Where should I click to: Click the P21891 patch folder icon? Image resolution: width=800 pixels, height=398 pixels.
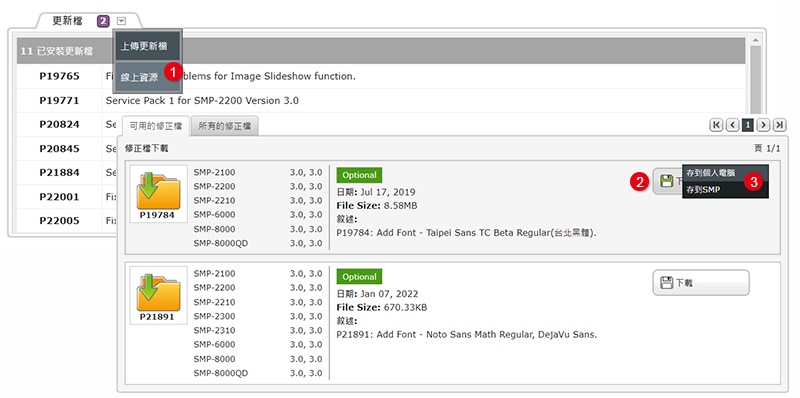[x=158, y=294]
